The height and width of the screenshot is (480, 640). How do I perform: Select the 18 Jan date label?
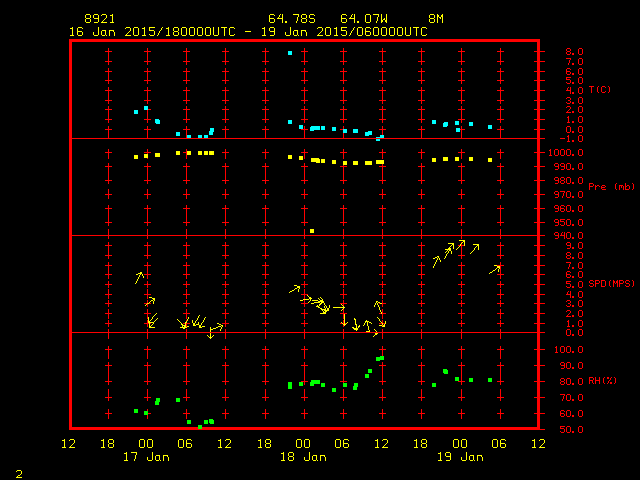point(302,457)
